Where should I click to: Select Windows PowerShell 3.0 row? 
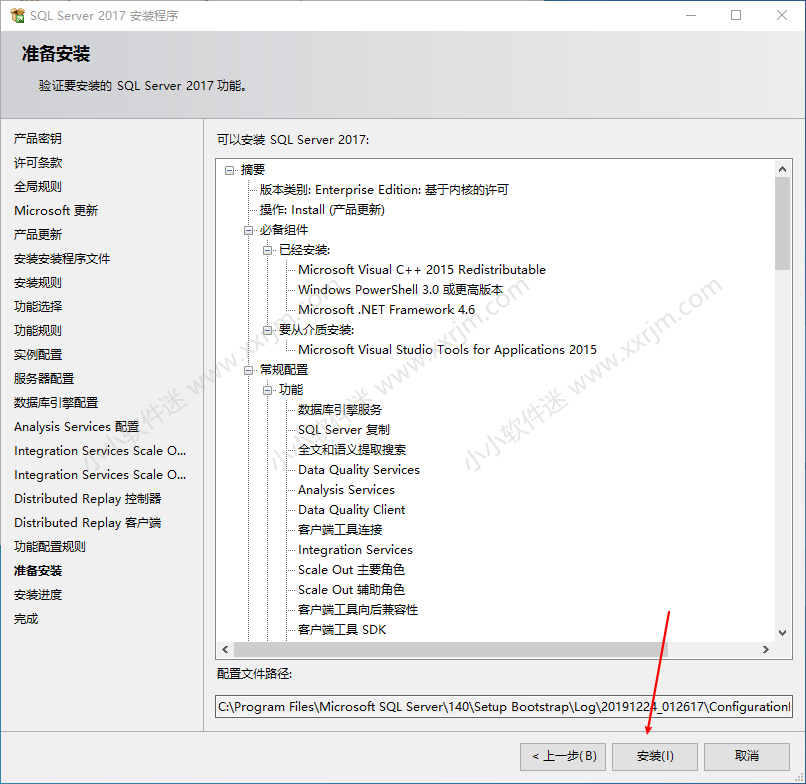pyautogui.click(x=400, y=290)
